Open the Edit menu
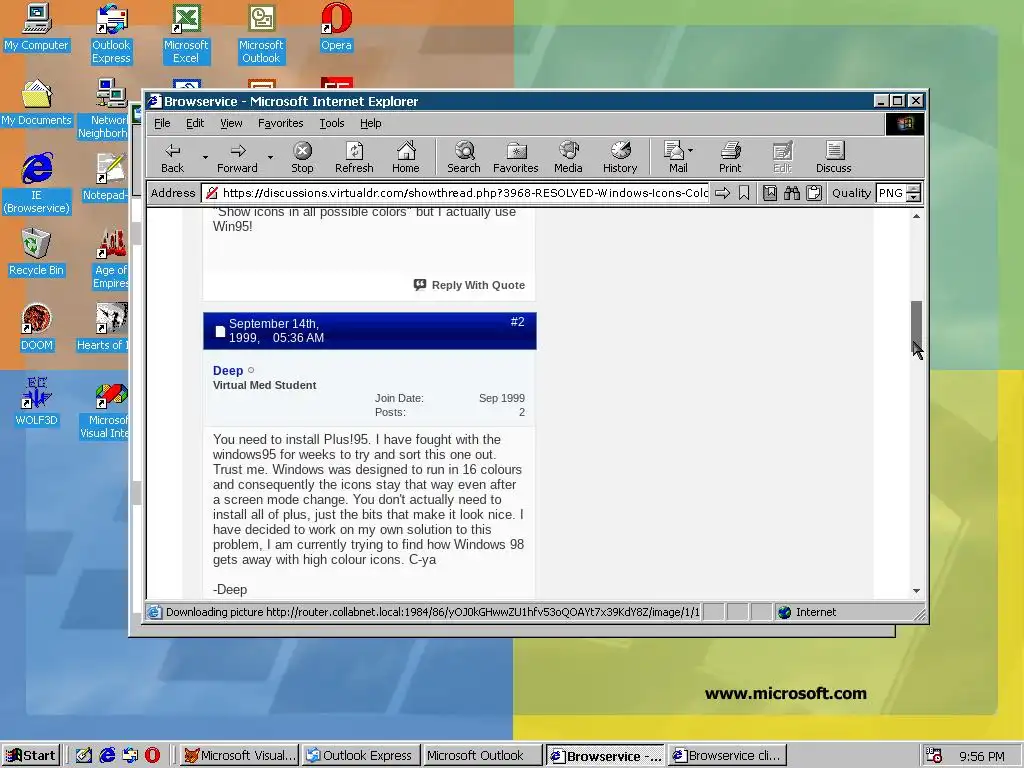Image resolution: width=1024 pixels, height=768 pixels. click(195, 123)
